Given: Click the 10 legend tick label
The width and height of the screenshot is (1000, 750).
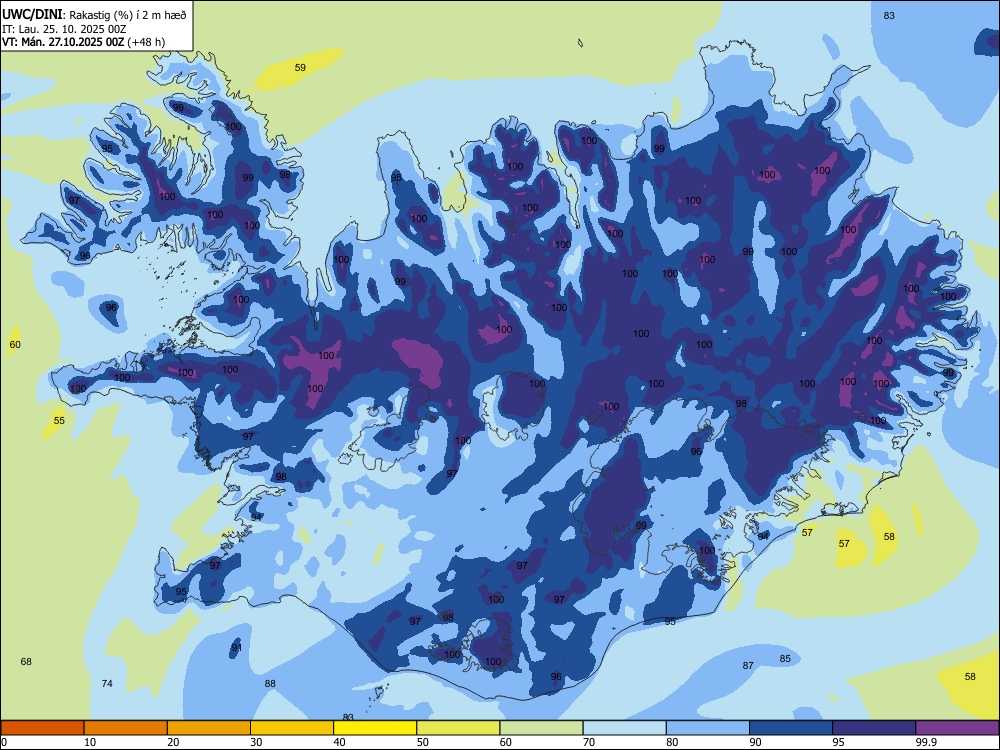Looking at the screenshot, I should point(90,742).
